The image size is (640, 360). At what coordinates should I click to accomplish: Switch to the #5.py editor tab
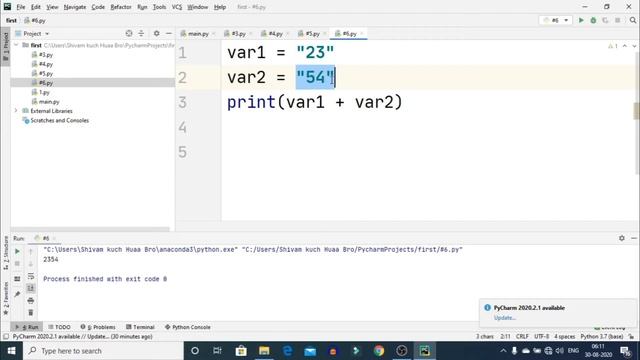point(312,34)
